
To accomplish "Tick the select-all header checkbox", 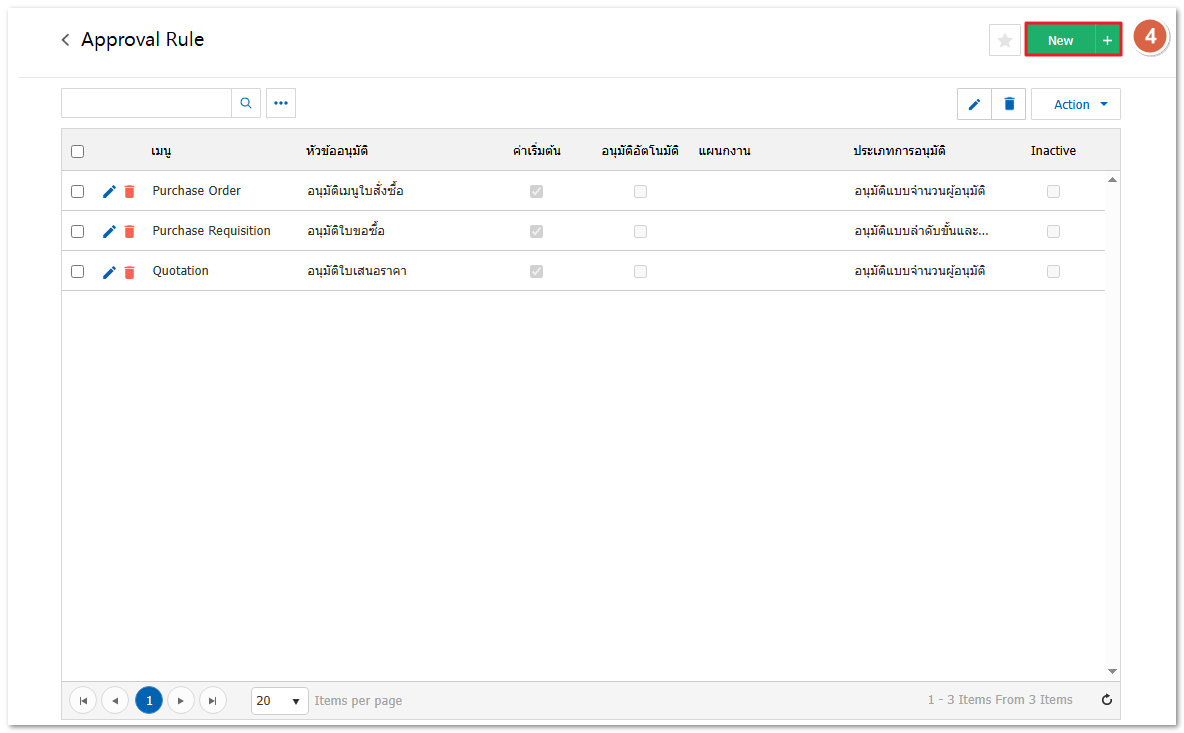I will [78, 151].
